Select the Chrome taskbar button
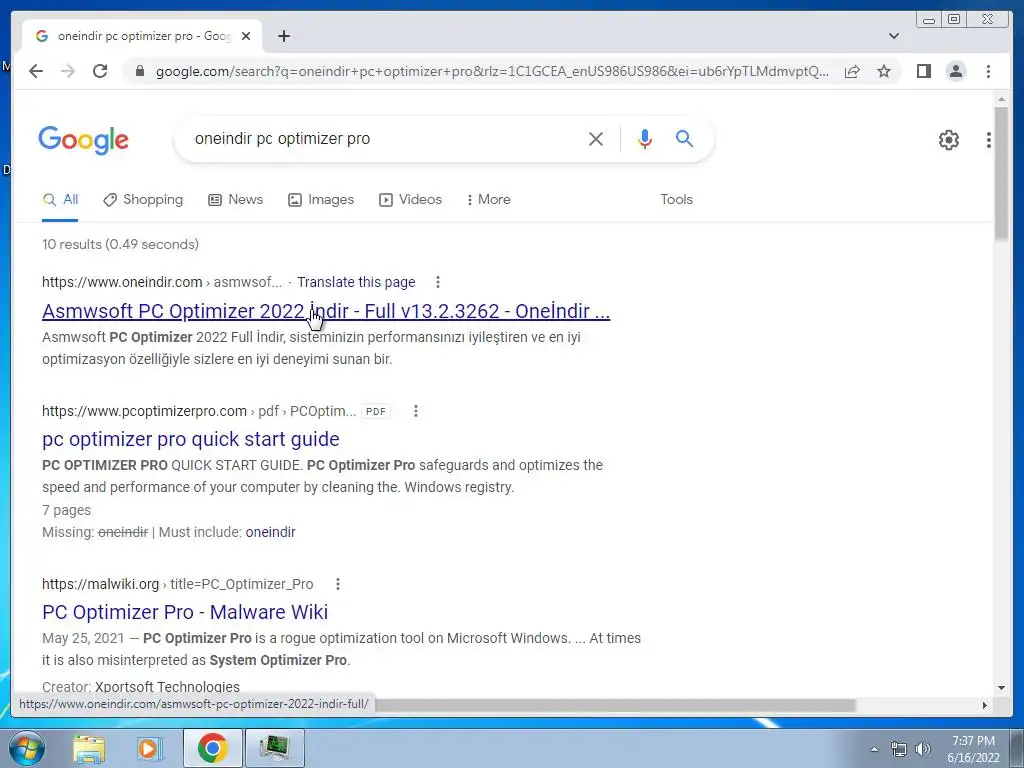The width and height of the screenshot is (1024, 768). [x=212, y=748]
